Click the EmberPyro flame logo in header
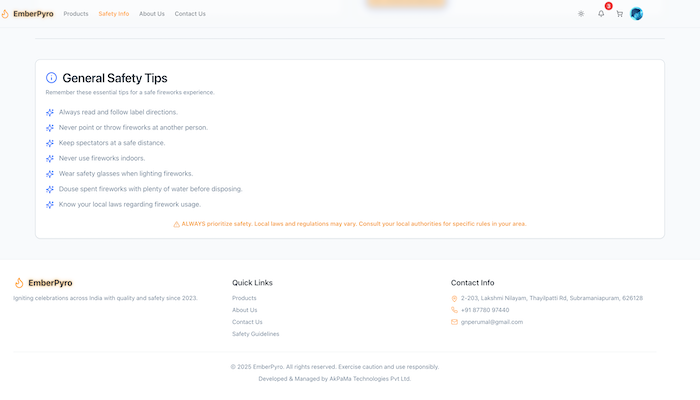This screenshot has width=700, height=400. 5,14
